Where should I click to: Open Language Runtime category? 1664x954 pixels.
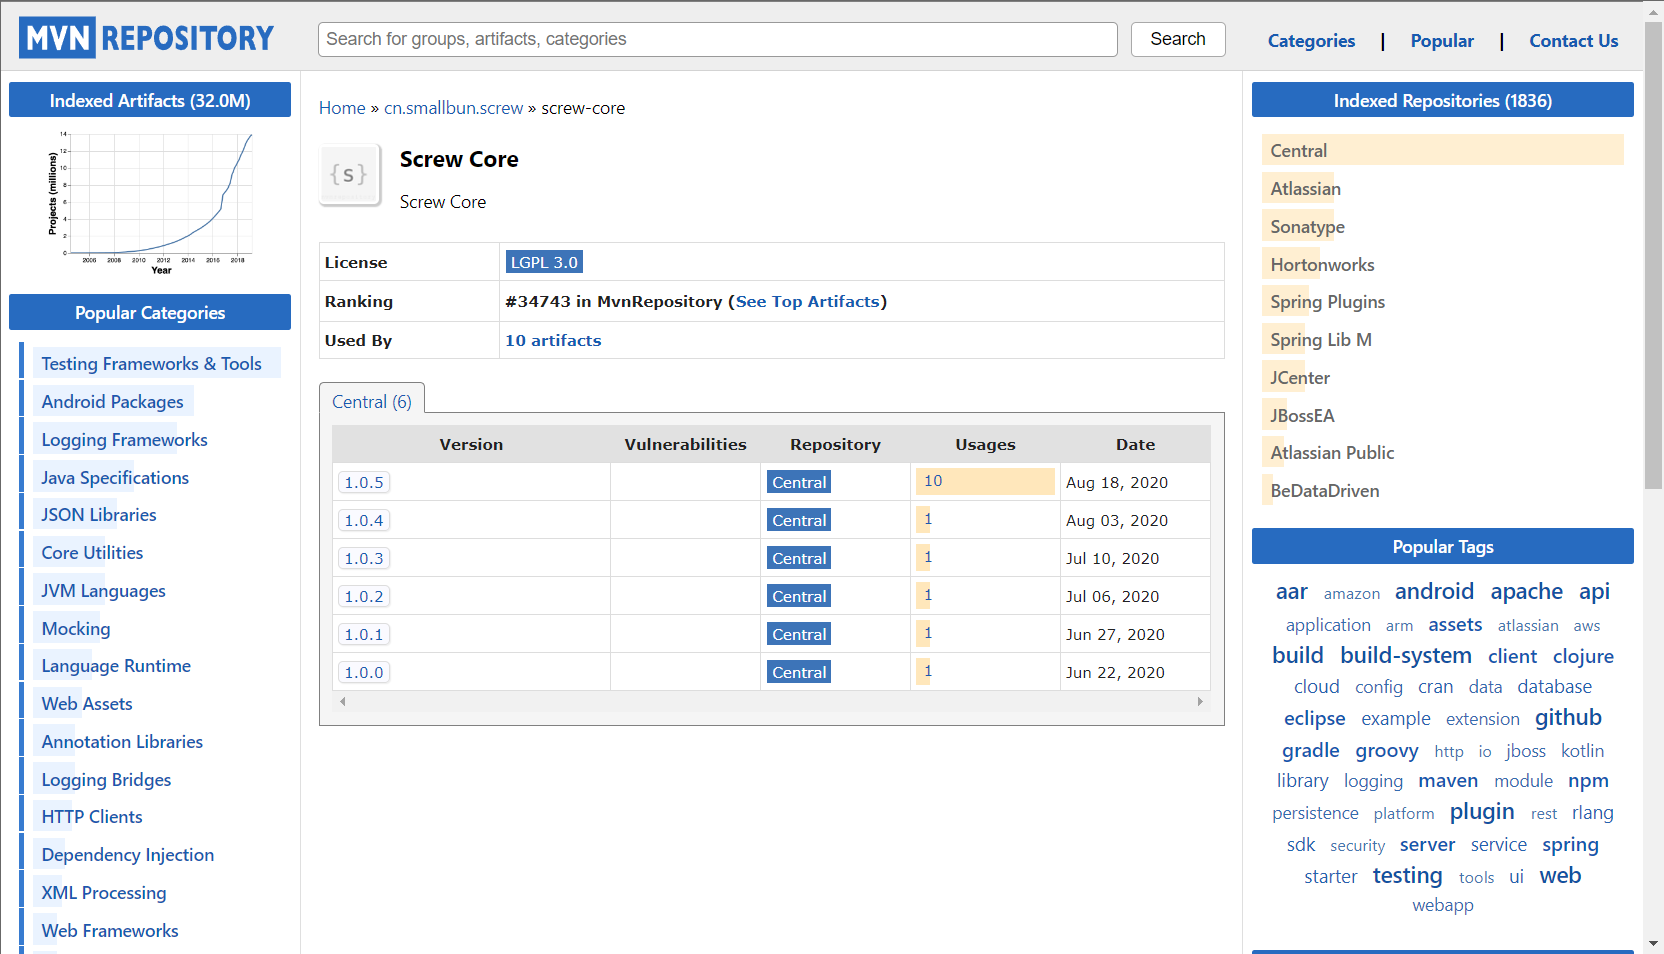click(x=116, y=666)
